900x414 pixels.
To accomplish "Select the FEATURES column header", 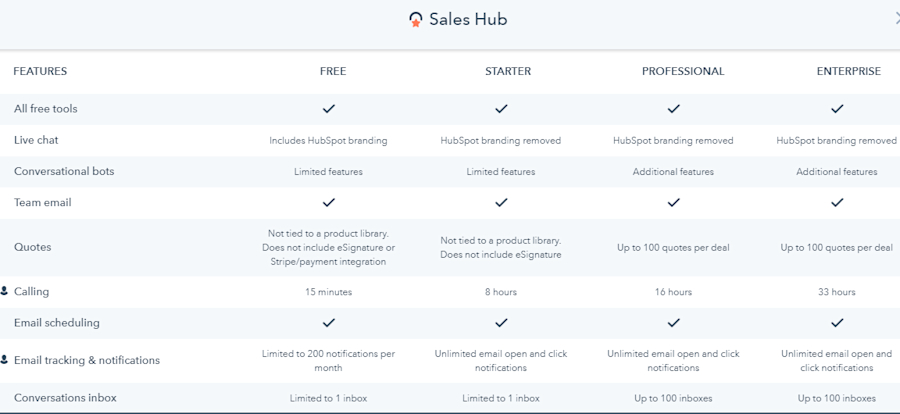I will click(x=40, y=71).
